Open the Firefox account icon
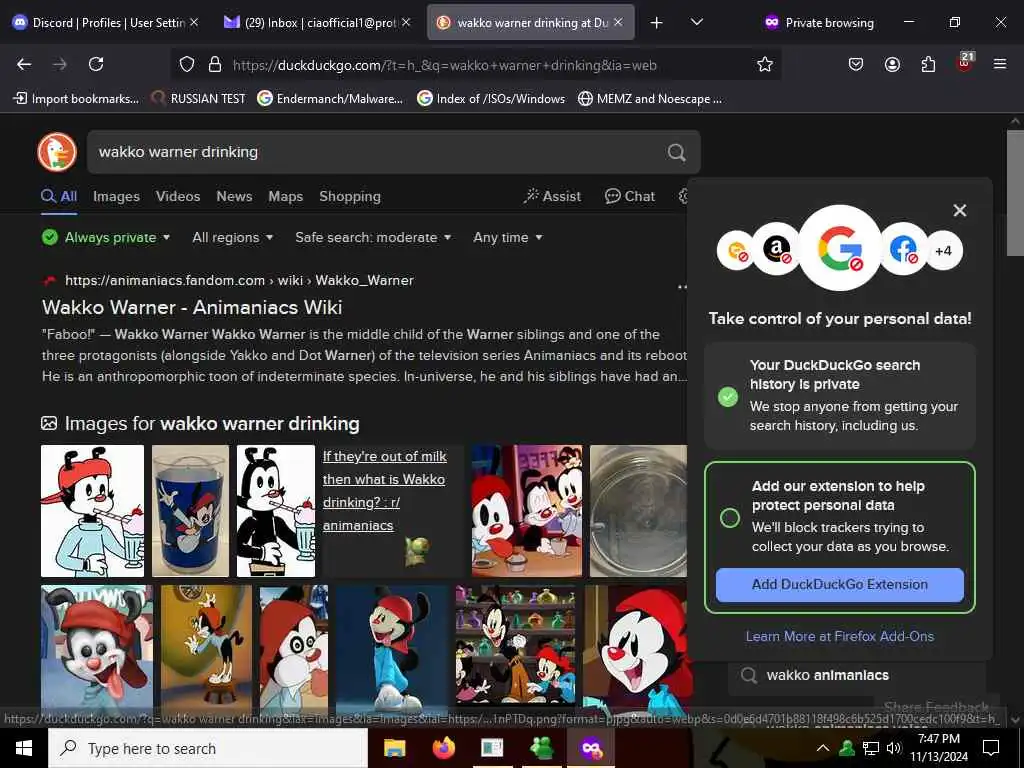 click(892, 64)
